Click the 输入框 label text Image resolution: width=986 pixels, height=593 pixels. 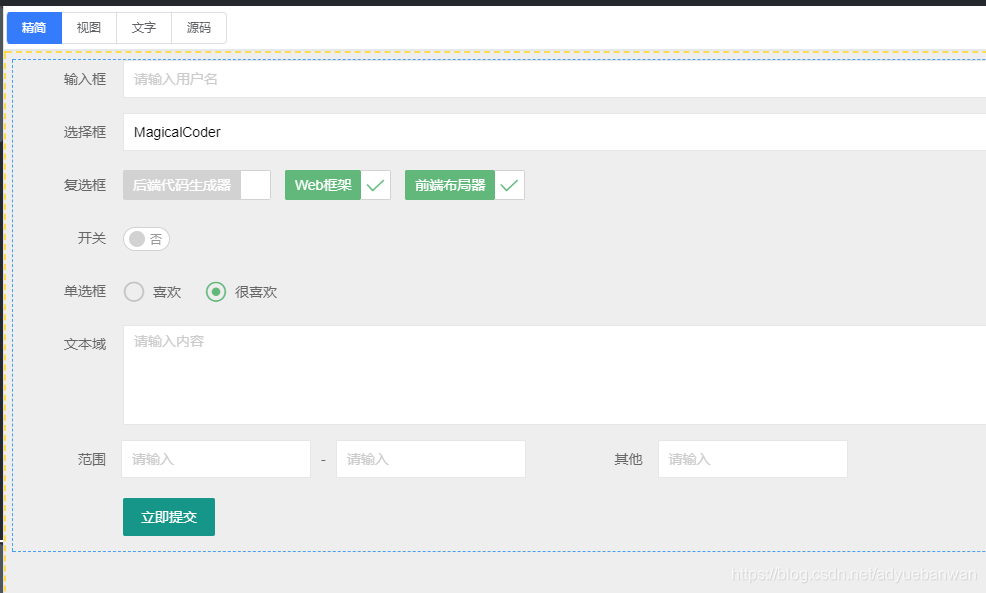(85, 79)
